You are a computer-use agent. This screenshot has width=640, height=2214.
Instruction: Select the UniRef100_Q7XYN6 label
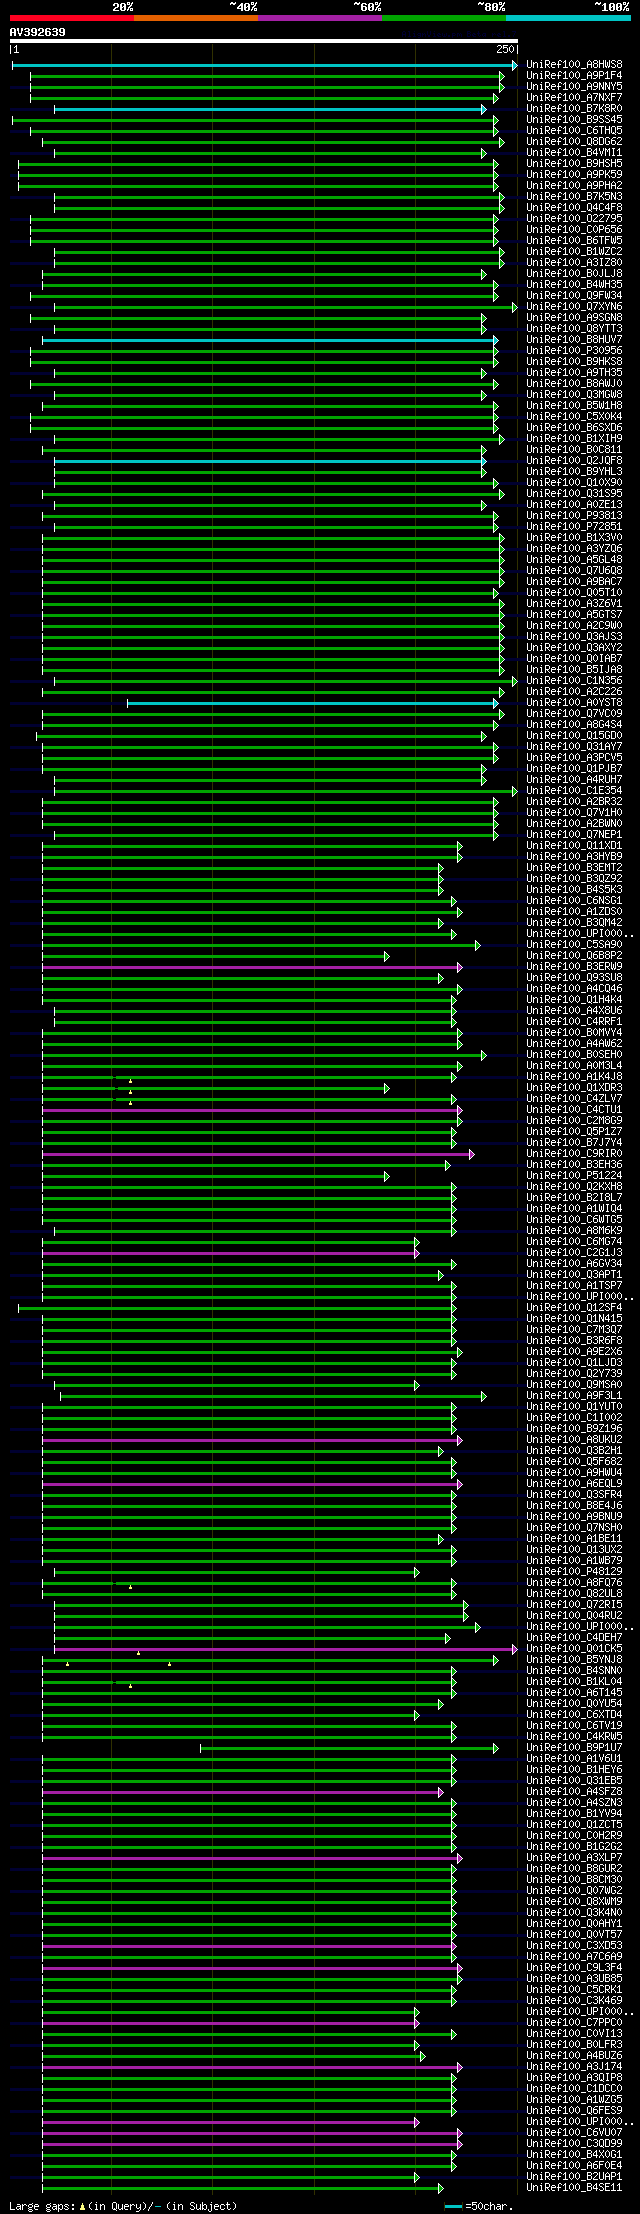pos(574,307)
